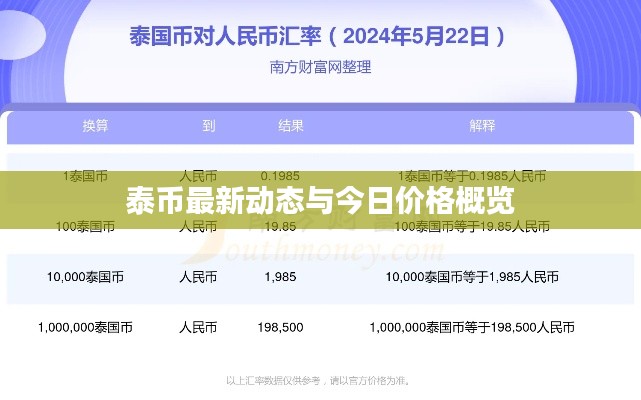Click the 1,000,000泰国币 cell
The width and height of the screenshot is (641, 400).
[x=85, y=327]
